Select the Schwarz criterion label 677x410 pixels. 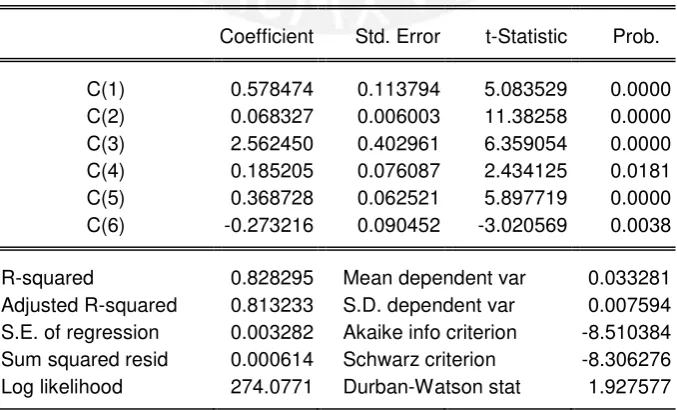[419, 360]
